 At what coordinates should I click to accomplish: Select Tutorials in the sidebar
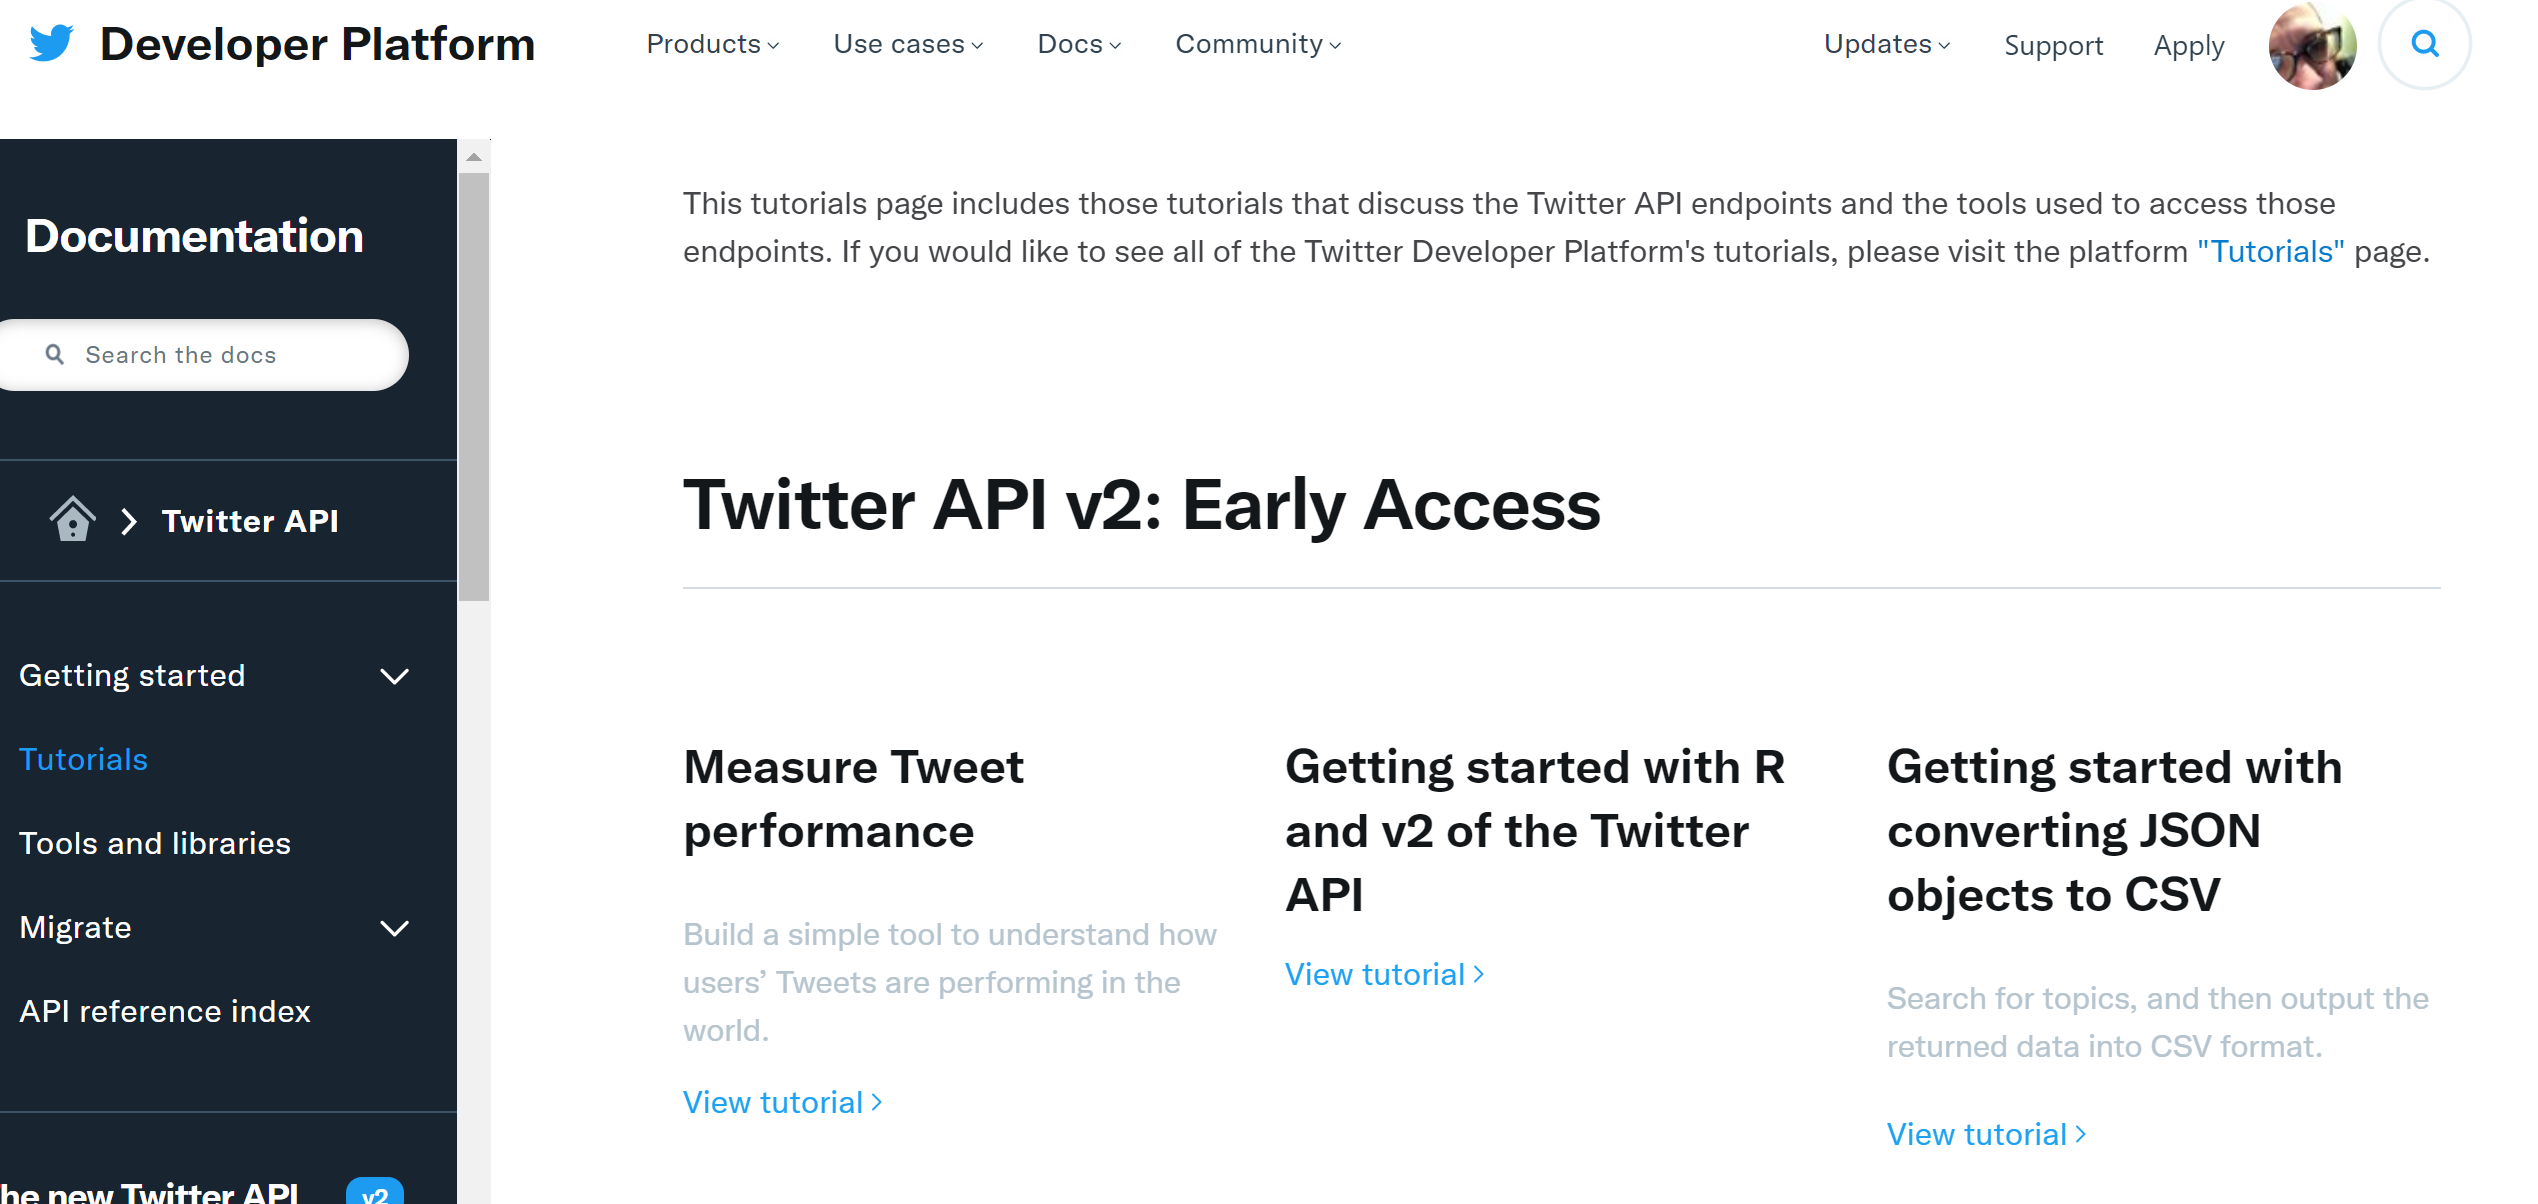[x=84, y=760]
